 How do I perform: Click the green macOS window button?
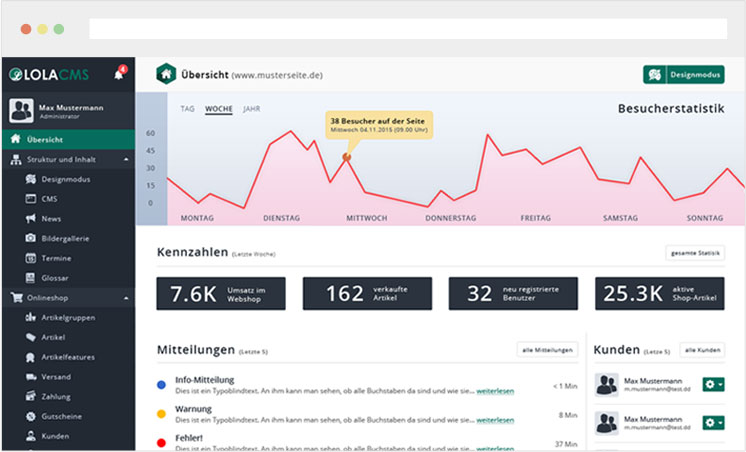[x=59, y=29]
